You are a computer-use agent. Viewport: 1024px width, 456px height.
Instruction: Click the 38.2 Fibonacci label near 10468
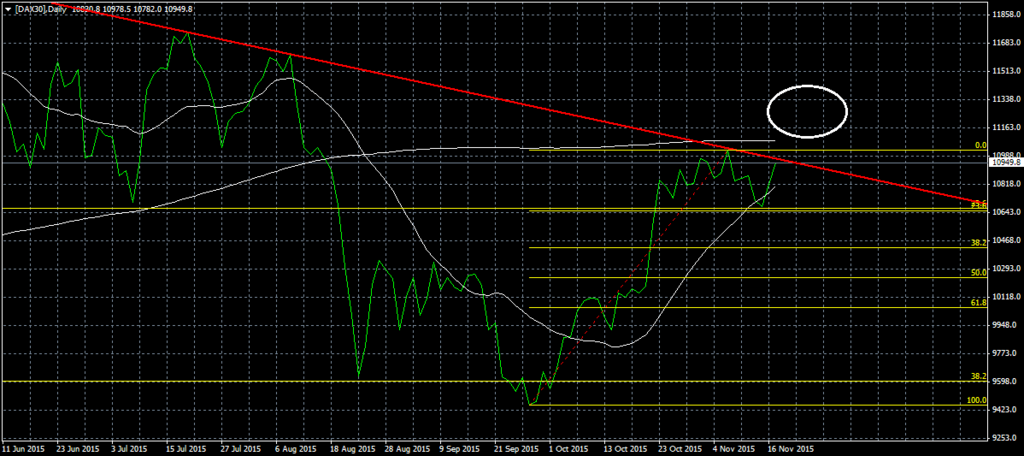coord(978,243)
